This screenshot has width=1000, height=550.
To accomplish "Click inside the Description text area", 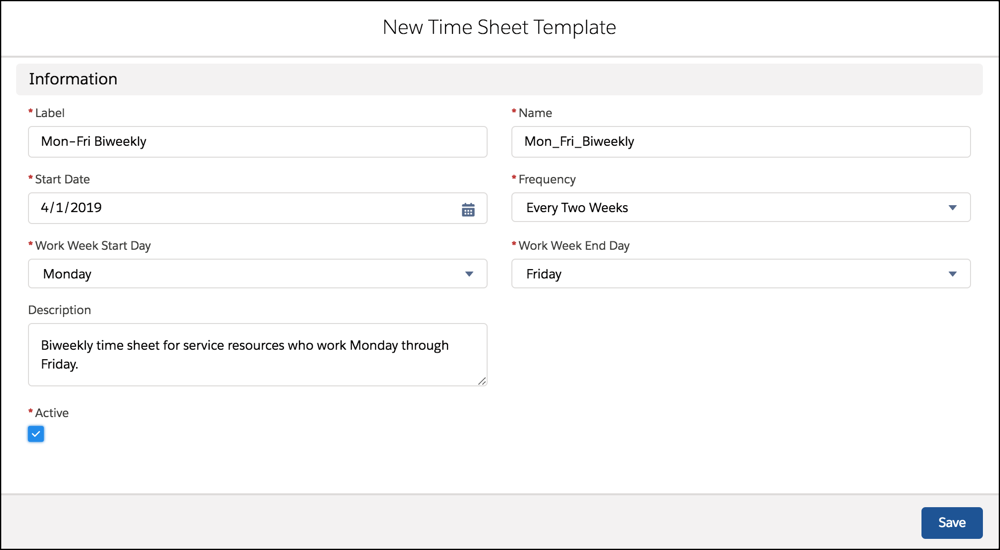I will point(258,355).
